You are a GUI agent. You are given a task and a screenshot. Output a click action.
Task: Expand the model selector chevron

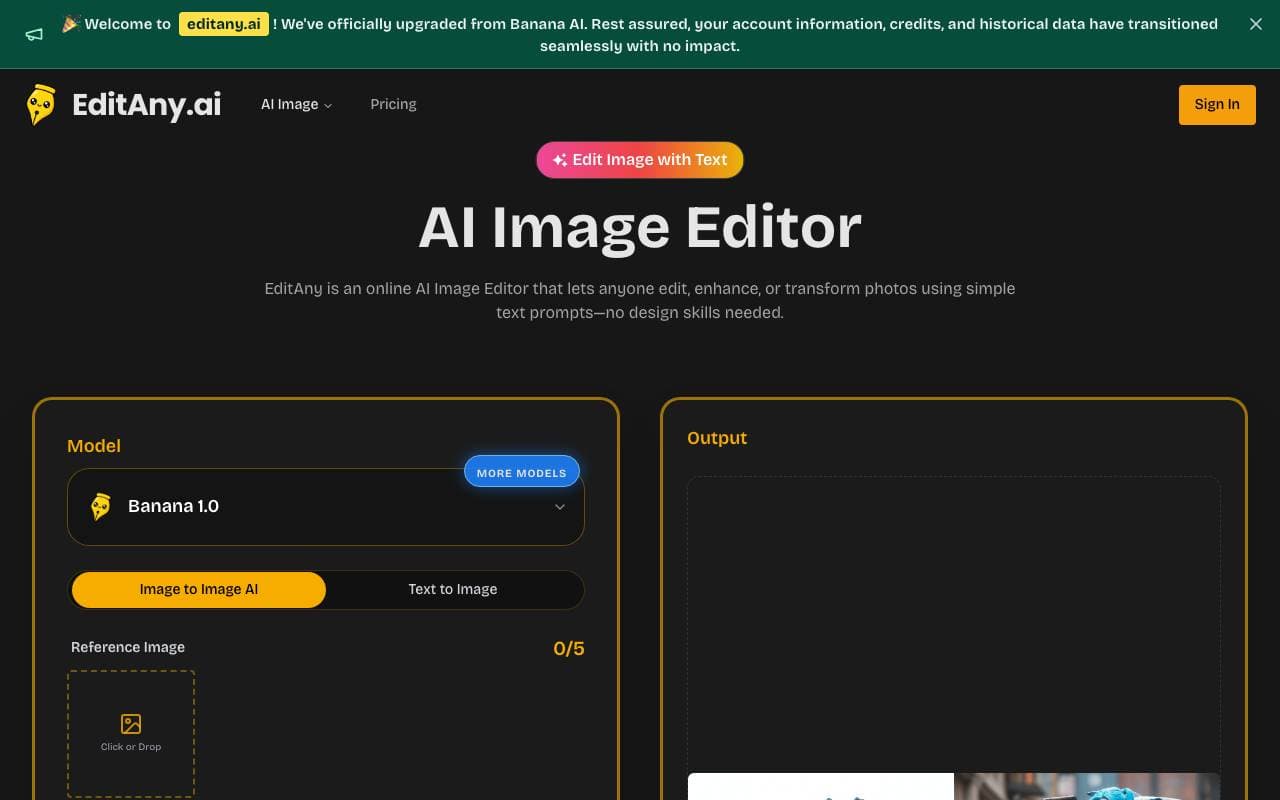pos(560,507)
